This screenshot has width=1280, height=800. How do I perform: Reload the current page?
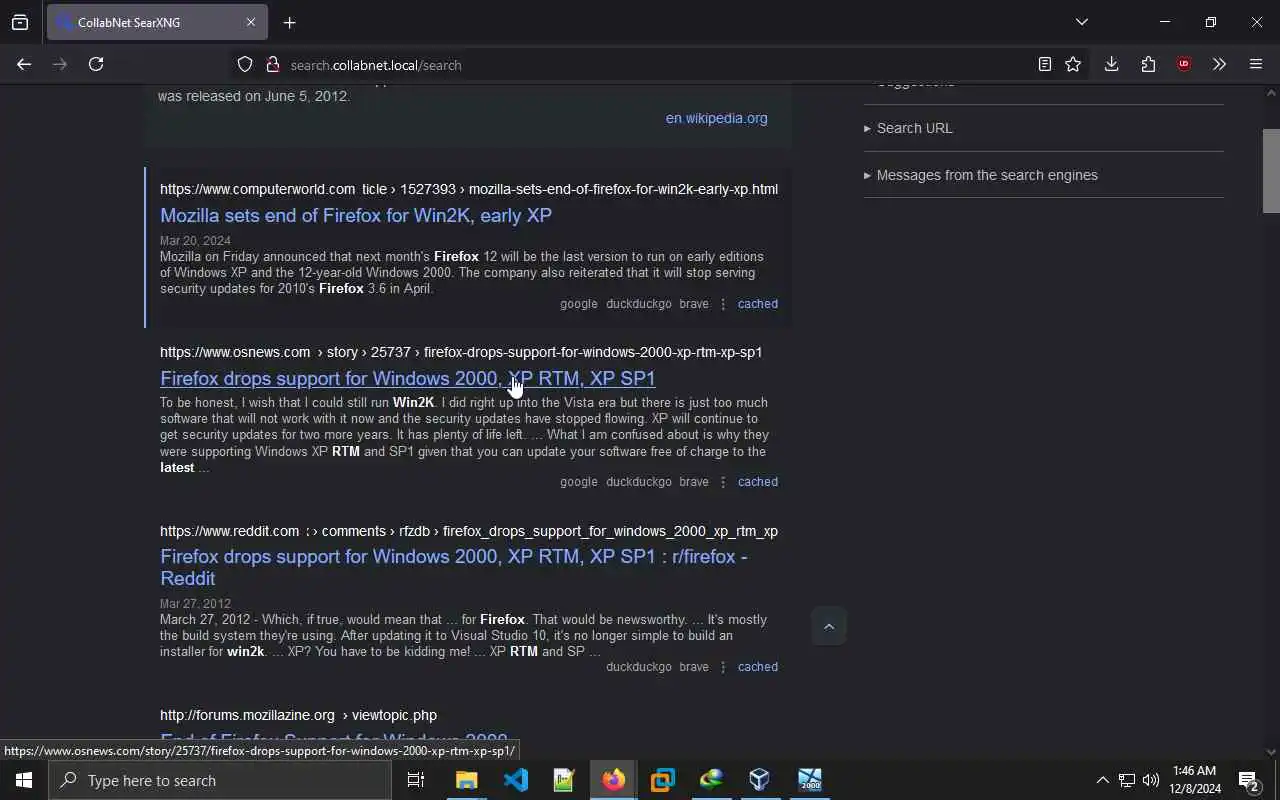96,64
